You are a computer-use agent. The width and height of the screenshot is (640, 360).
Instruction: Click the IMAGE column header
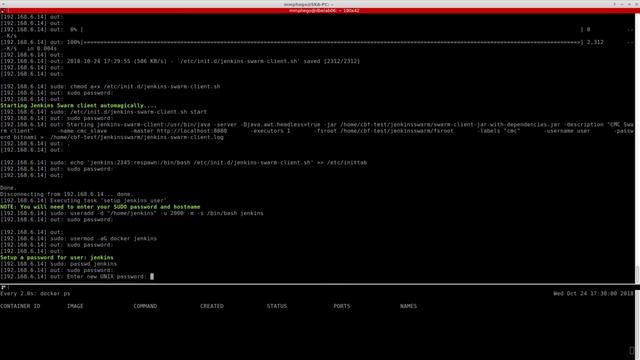coord(75,306)
